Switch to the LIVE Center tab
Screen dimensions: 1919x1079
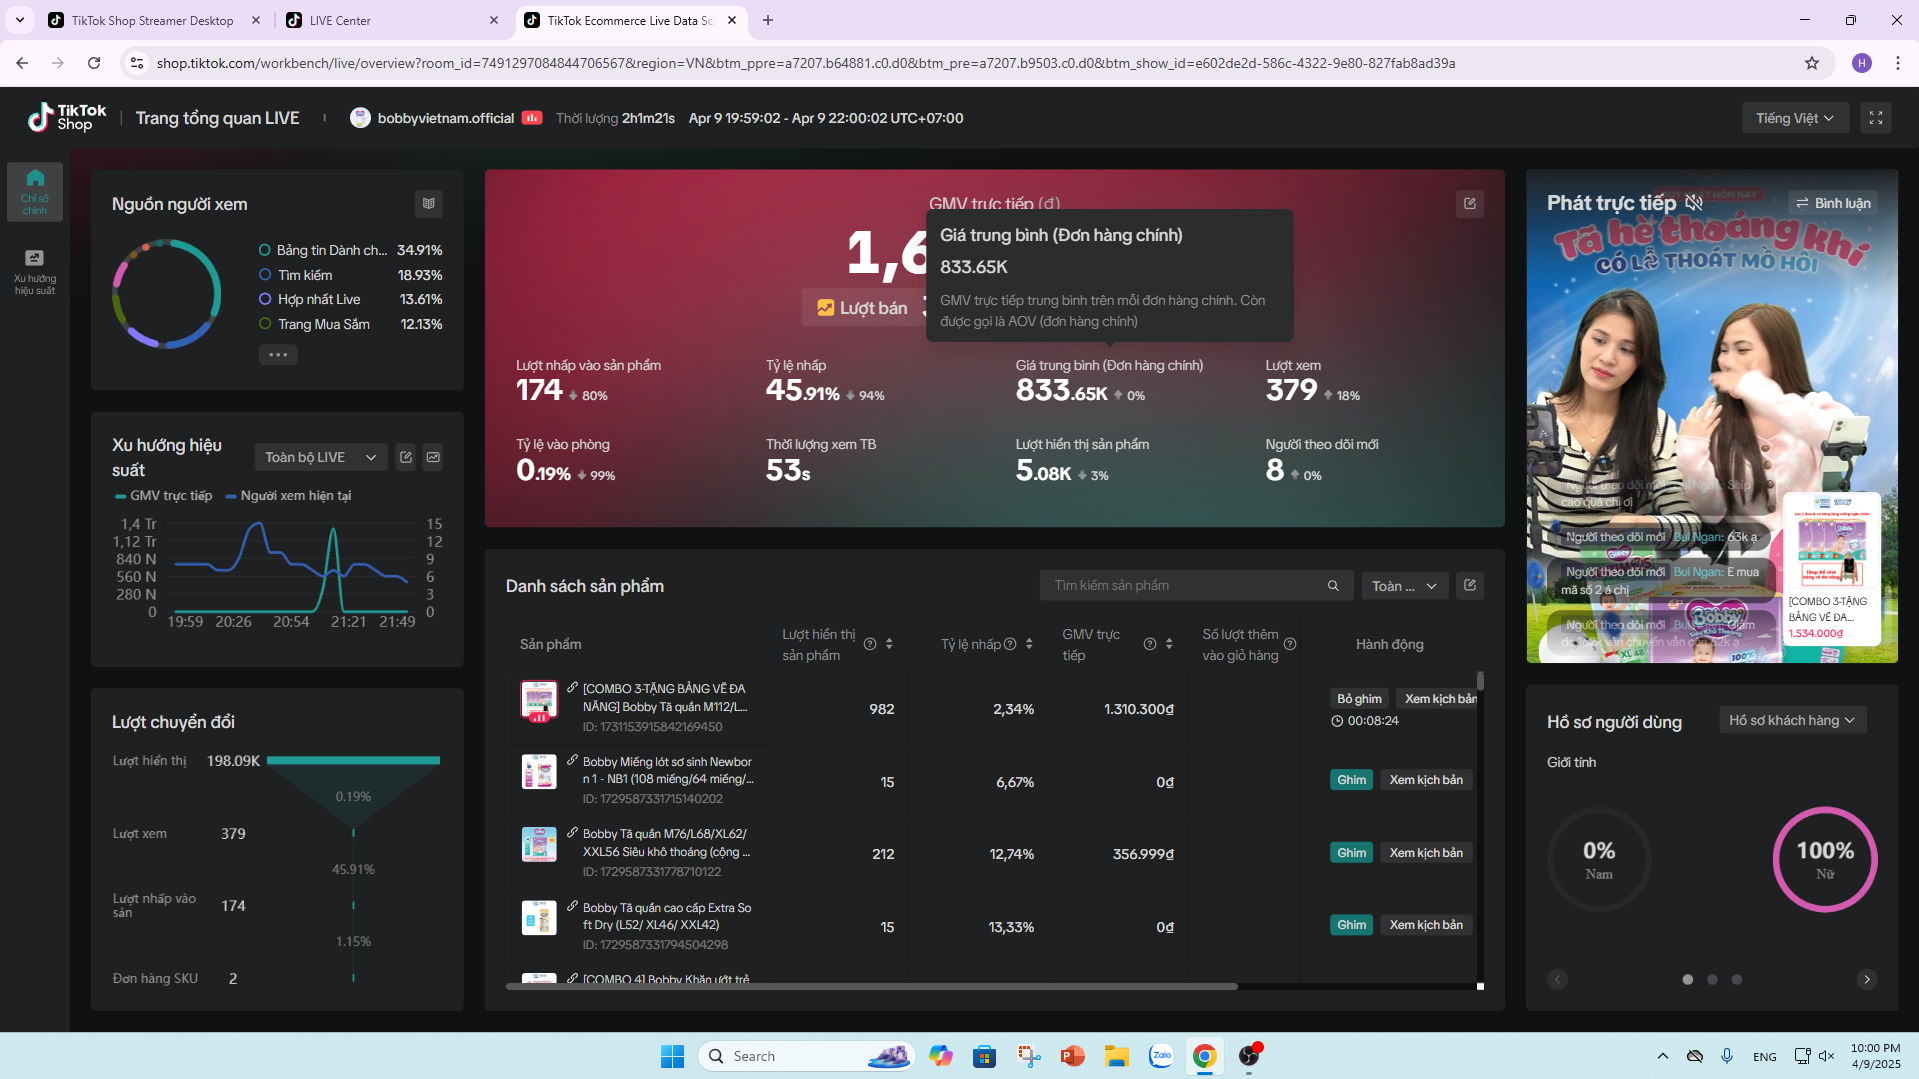392,20
